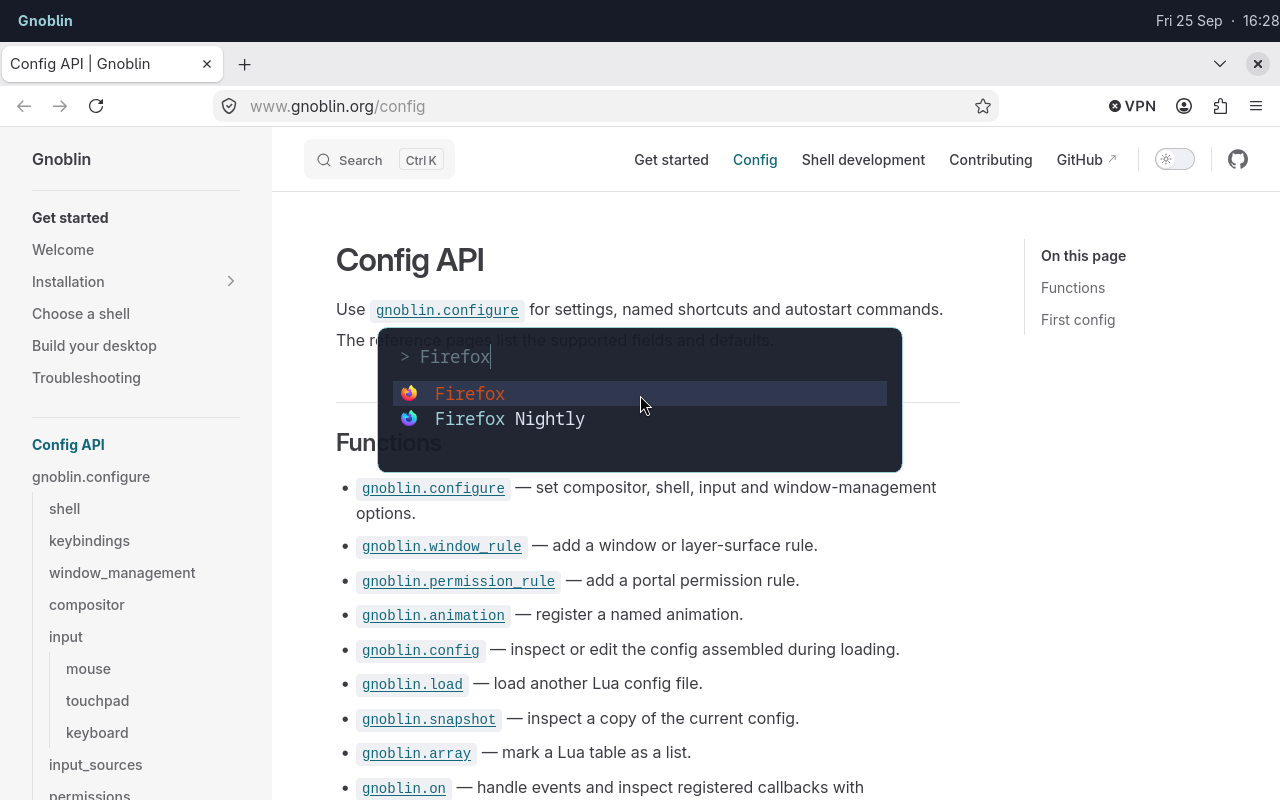Open the mouse sidebar entry
Viewport: 1280px width, 800px height.
[x=88, y=669]
